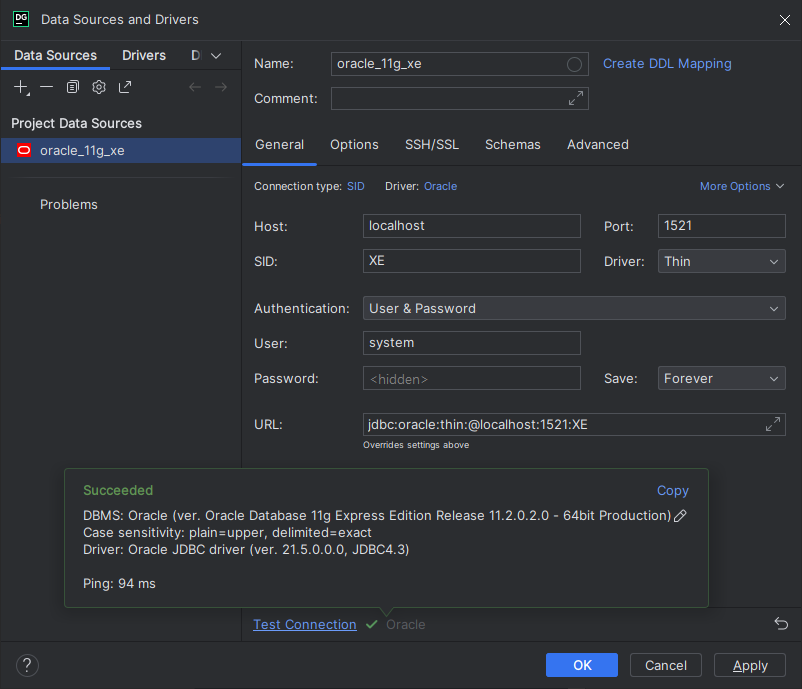
Task: Open the General tab
Action: pos(279,145)
